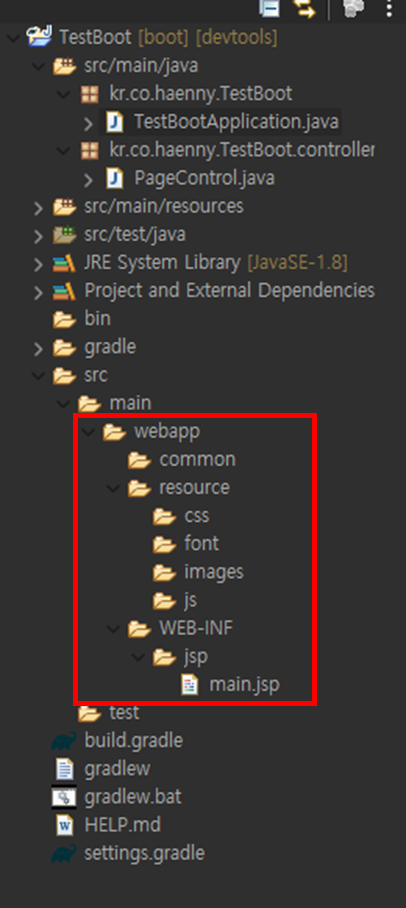Collapse the jsp folder node
The image size is (406, 908).
click(138, 657)
